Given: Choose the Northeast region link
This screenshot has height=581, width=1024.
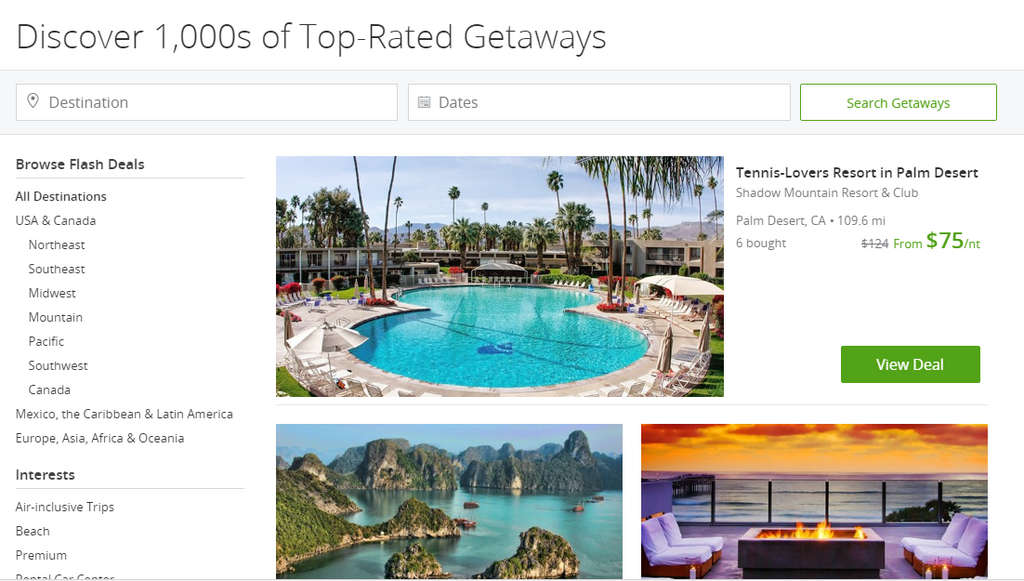Looking at the screenshot, I should click(57, 245).
